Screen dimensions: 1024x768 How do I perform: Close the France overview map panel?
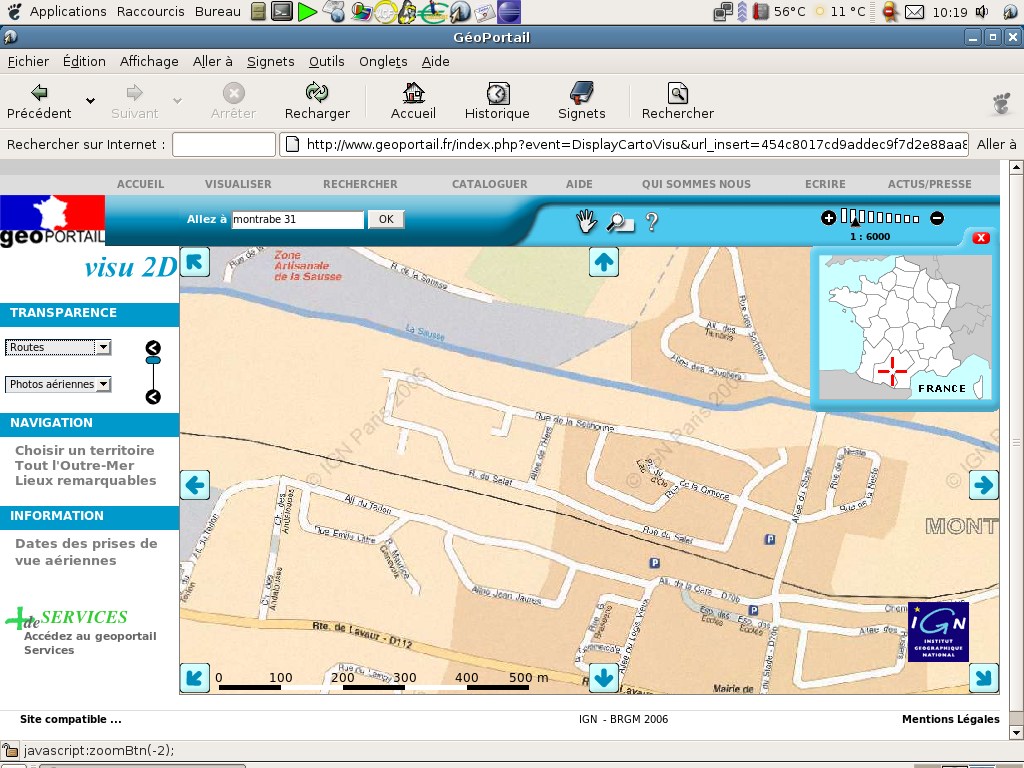click(x=980, y=238)
